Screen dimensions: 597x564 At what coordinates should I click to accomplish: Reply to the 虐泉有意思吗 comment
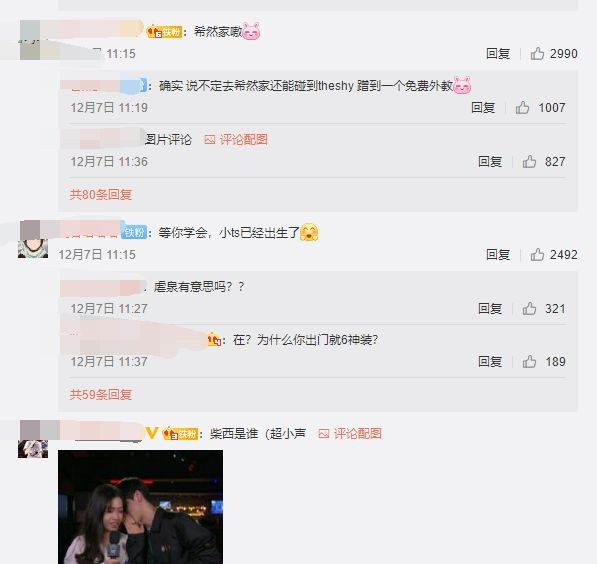490,308
